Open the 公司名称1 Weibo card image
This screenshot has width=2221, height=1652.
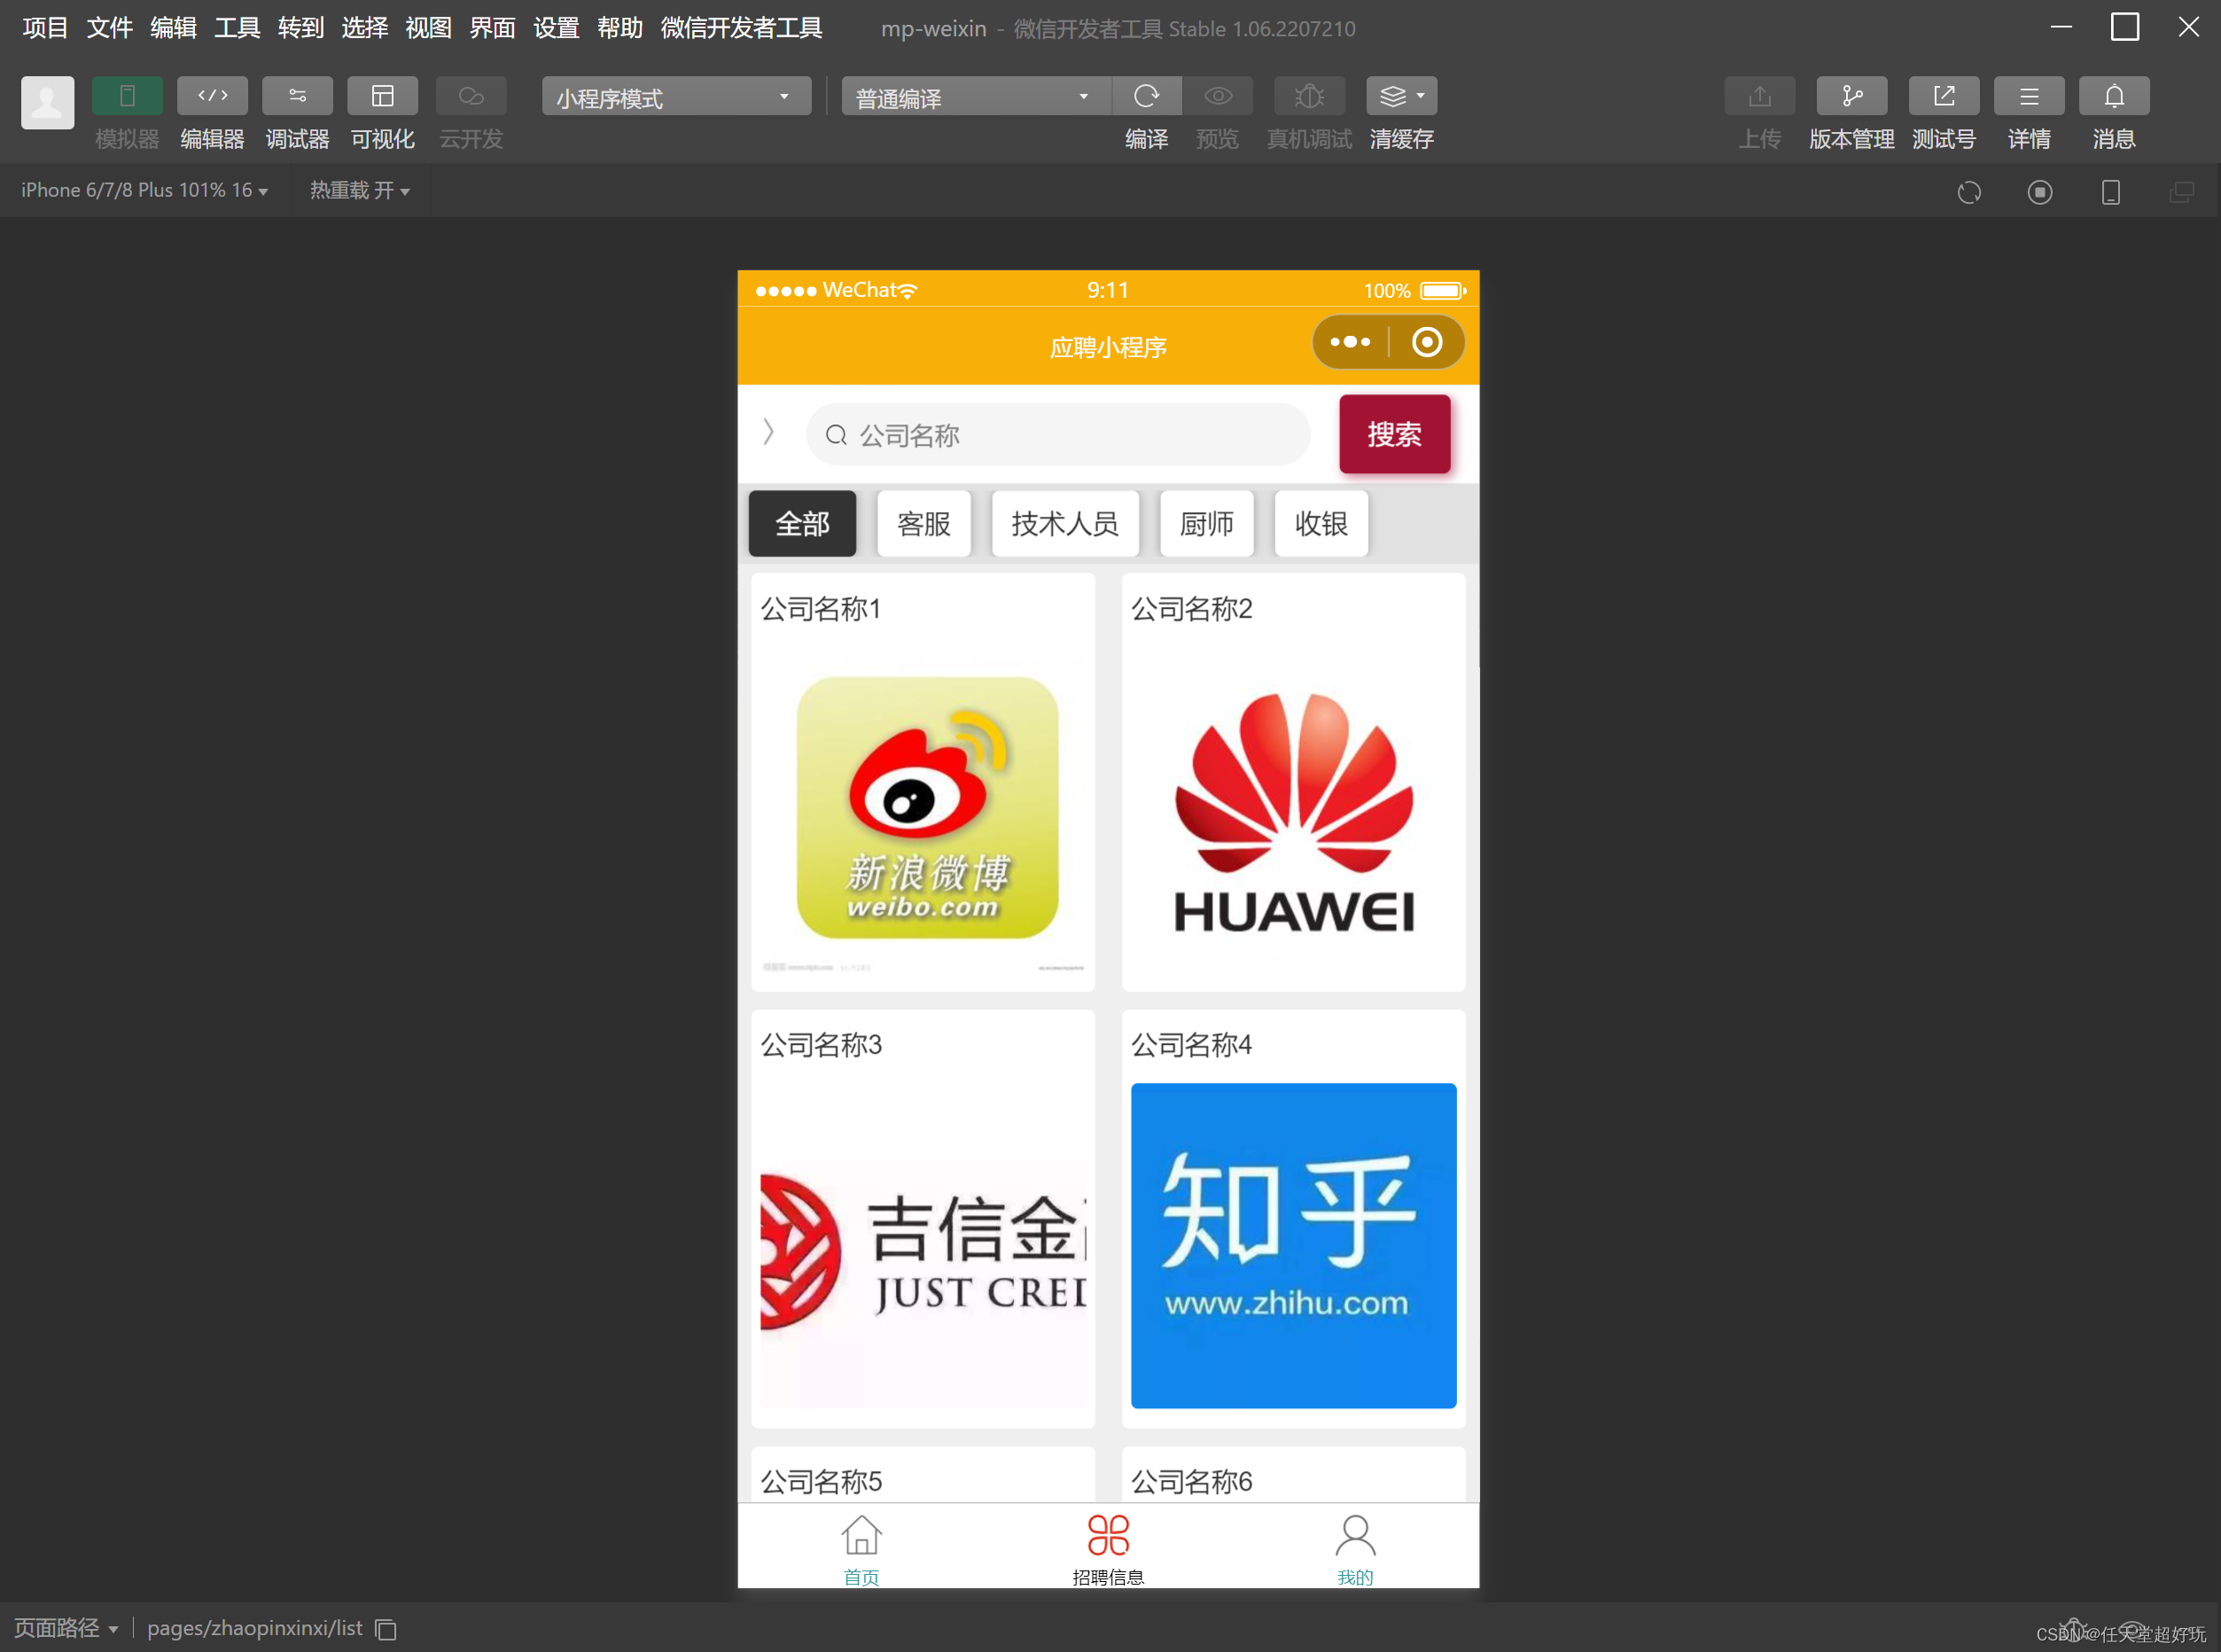923,809
